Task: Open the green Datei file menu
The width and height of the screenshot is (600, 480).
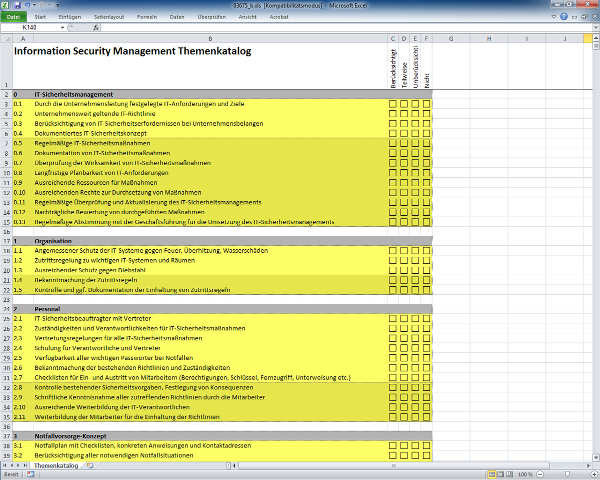Action: 14,17
